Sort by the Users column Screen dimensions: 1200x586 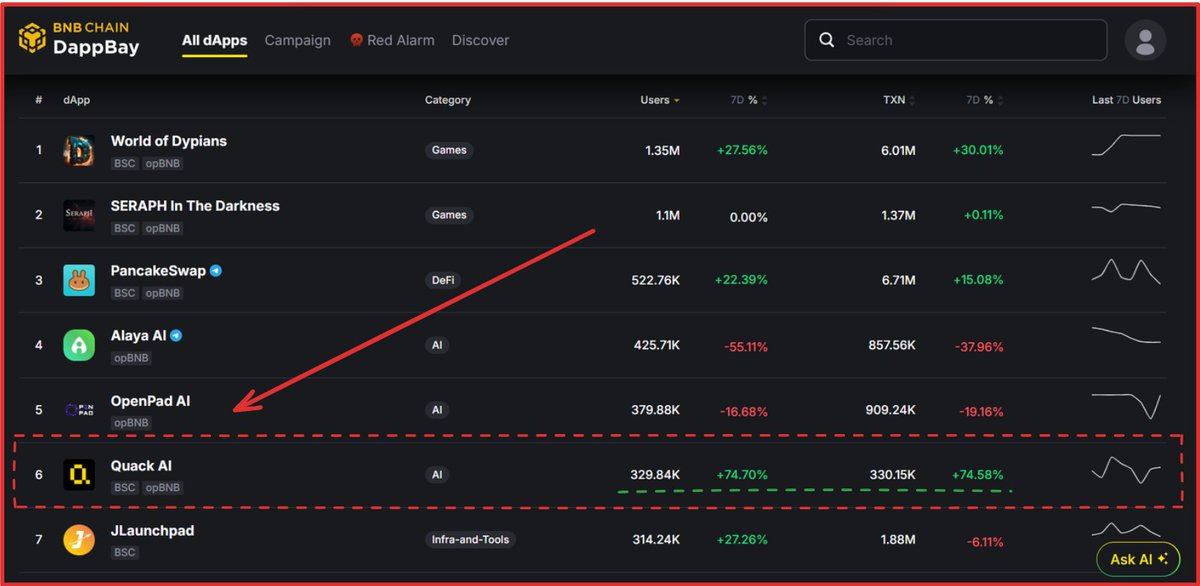[x=660, y=100]
